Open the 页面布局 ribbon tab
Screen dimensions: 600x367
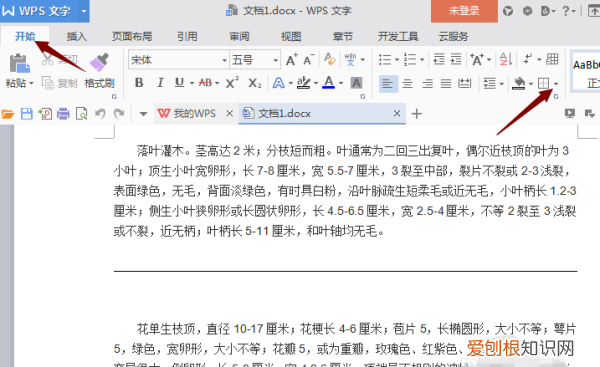pyautogui.click(x=132, y=36)
